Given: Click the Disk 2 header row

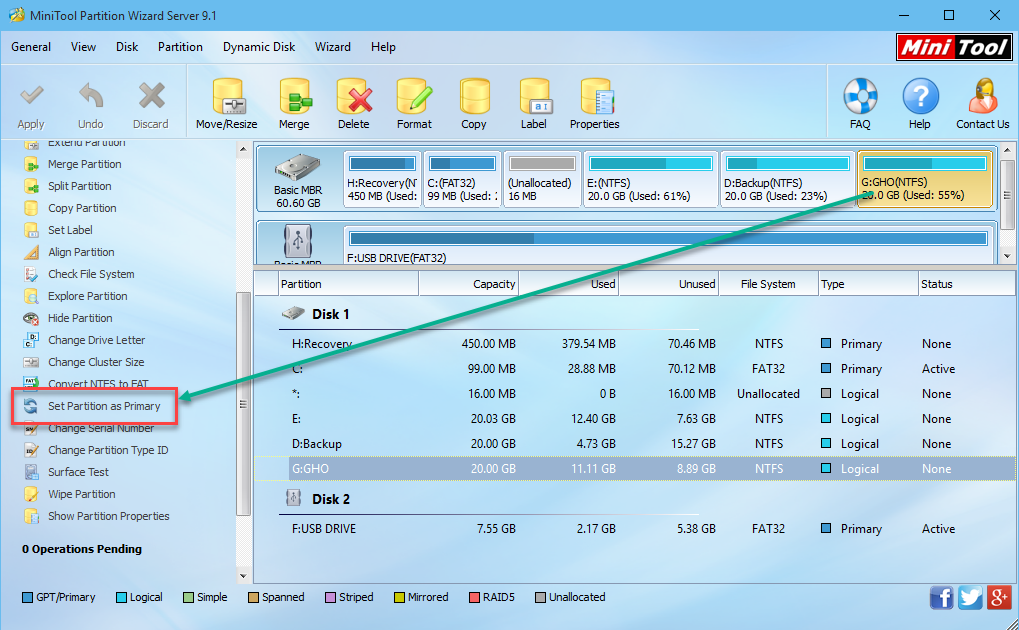Looking at the screenshot, I should pyautogui.click(x=489, y=499).
